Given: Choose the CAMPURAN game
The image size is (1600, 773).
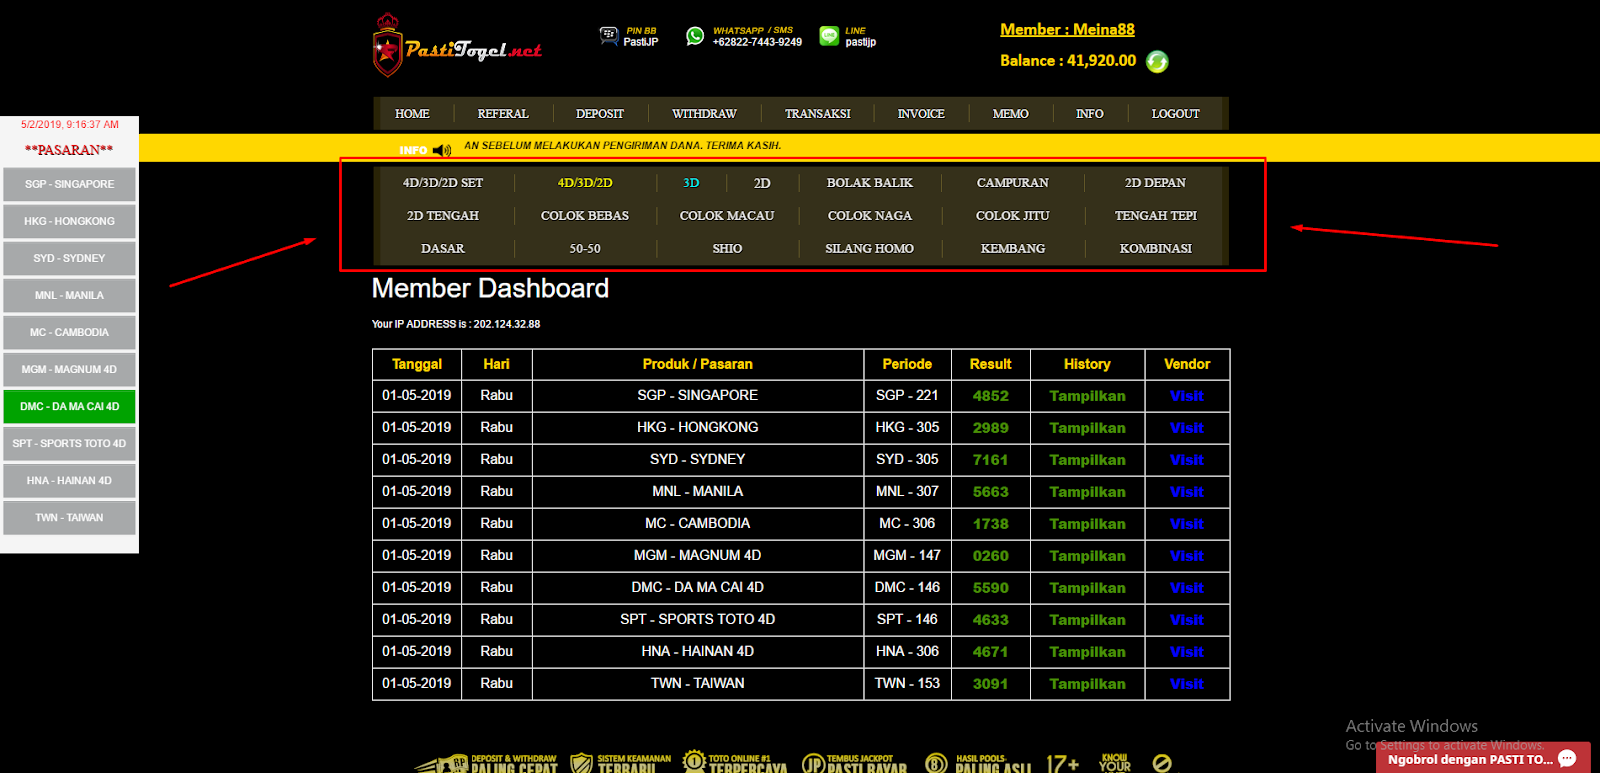Looking at the screenshot, I should (x=1013, y=183).
